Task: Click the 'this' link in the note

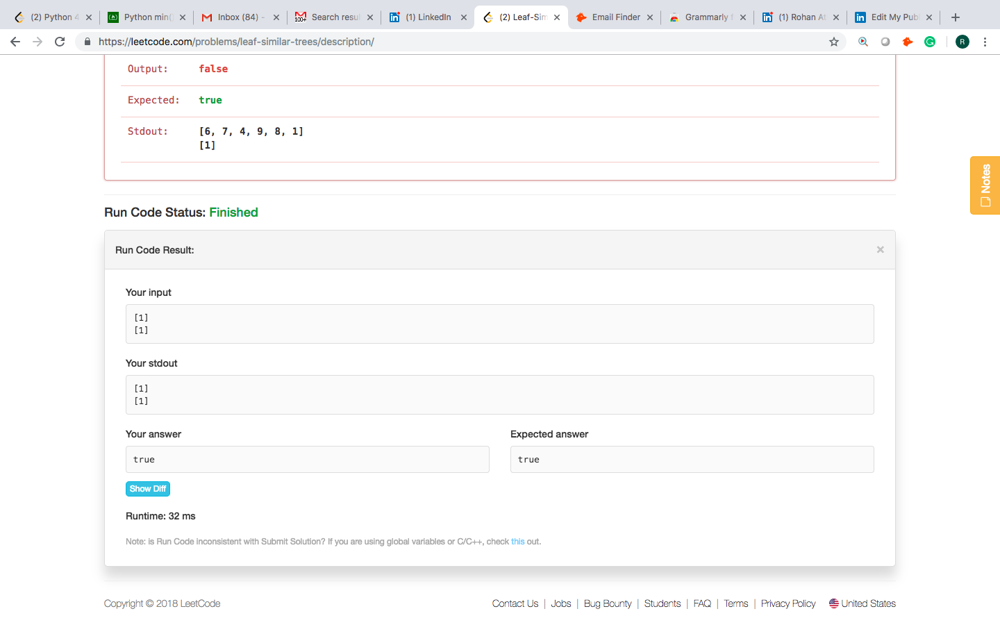Action: 517,542
